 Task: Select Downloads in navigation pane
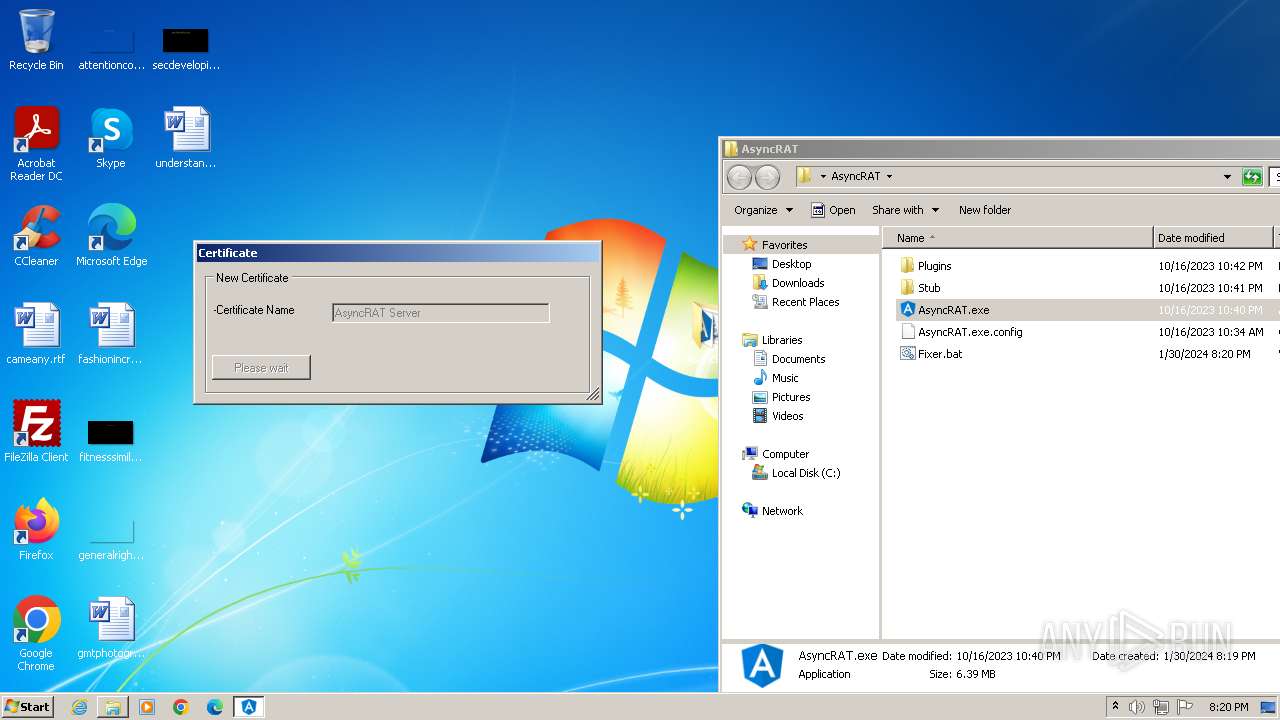[798, 283]
